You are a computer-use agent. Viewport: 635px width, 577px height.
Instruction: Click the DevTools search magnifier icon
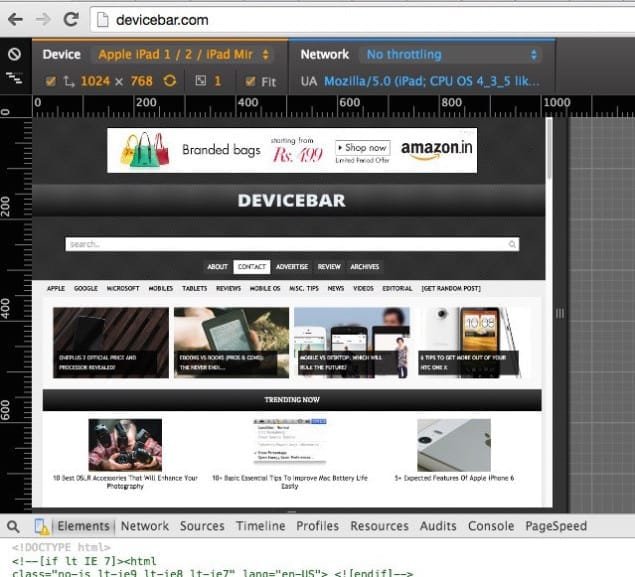pyautogui.click(x=13, y=526)
